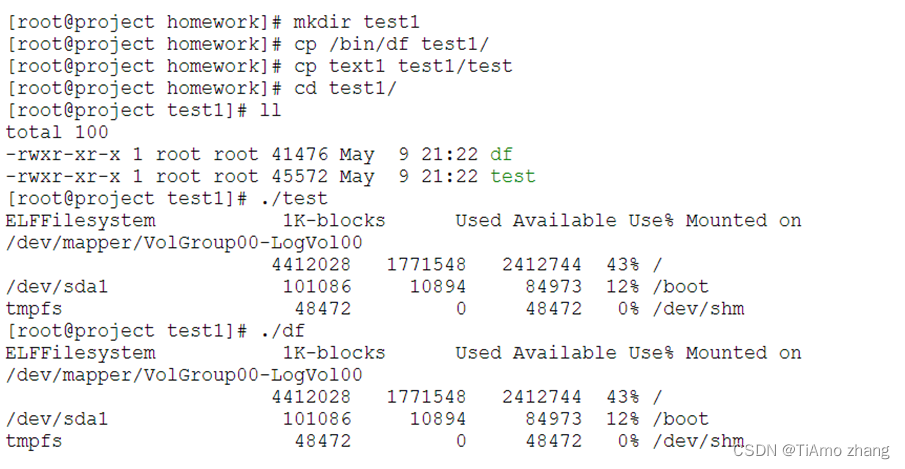Click the './test' command text
Image resolution: width=905 pixels, height=469 pixels.
point(293,198)
